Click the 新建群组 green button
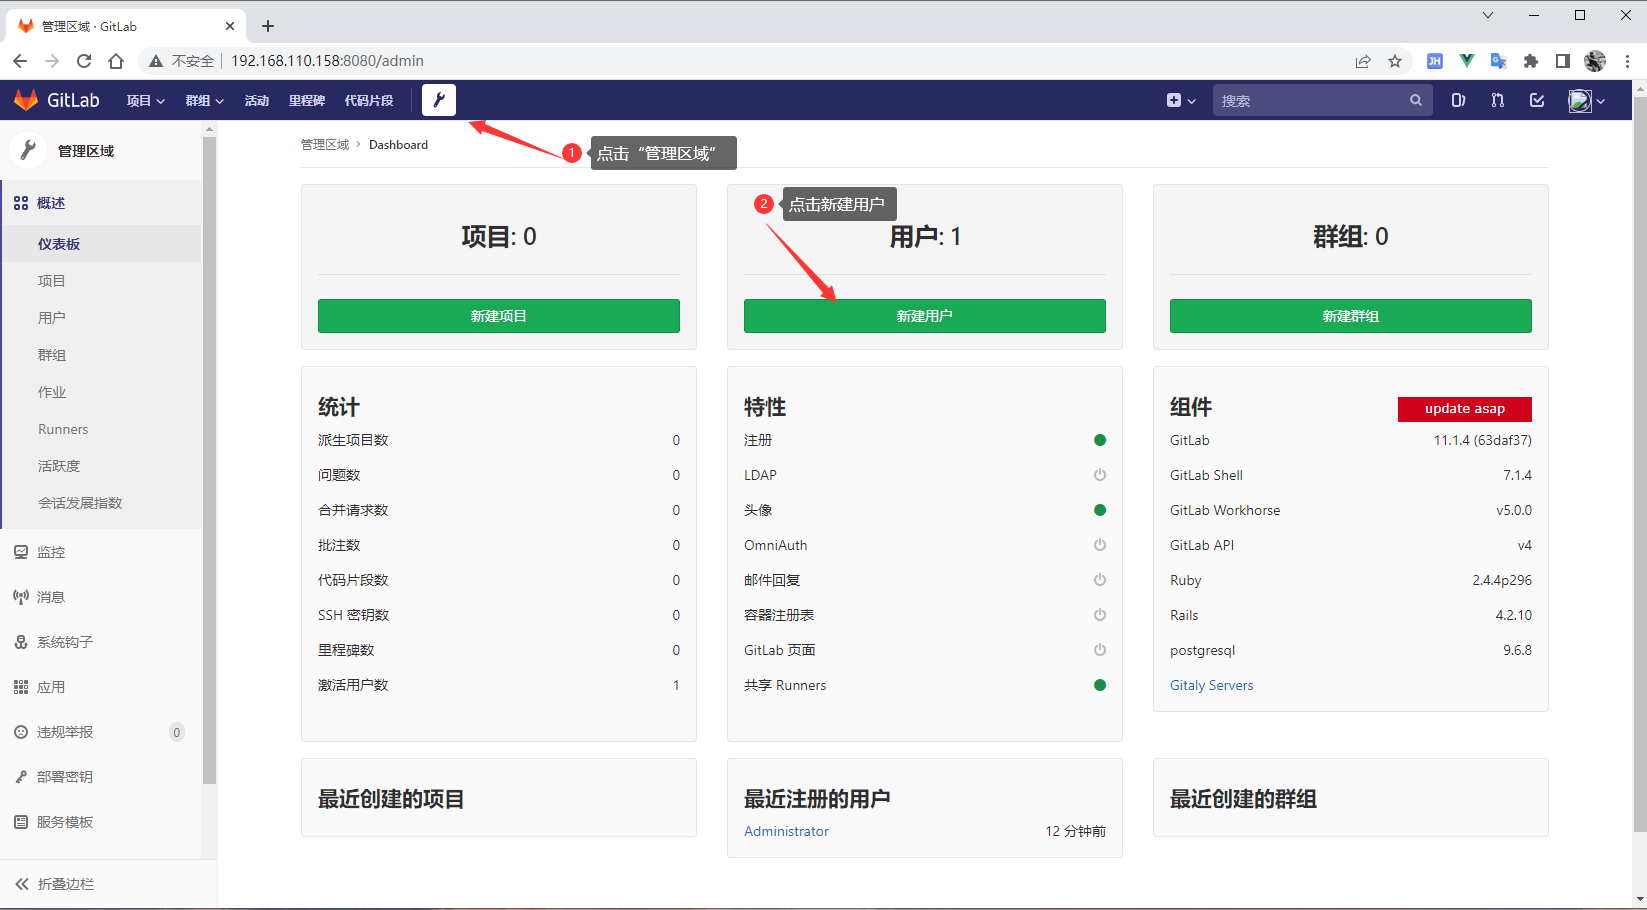 (1351, 316)
